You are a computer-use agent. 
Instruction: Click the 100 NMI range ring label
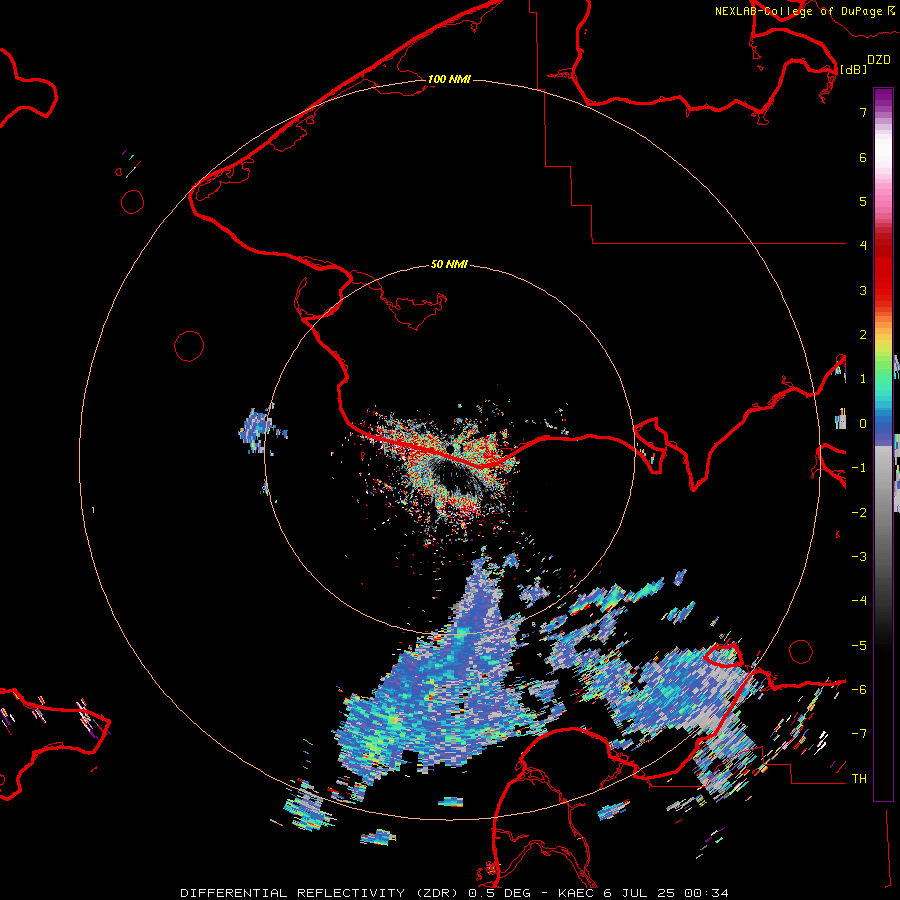point(449,79)
